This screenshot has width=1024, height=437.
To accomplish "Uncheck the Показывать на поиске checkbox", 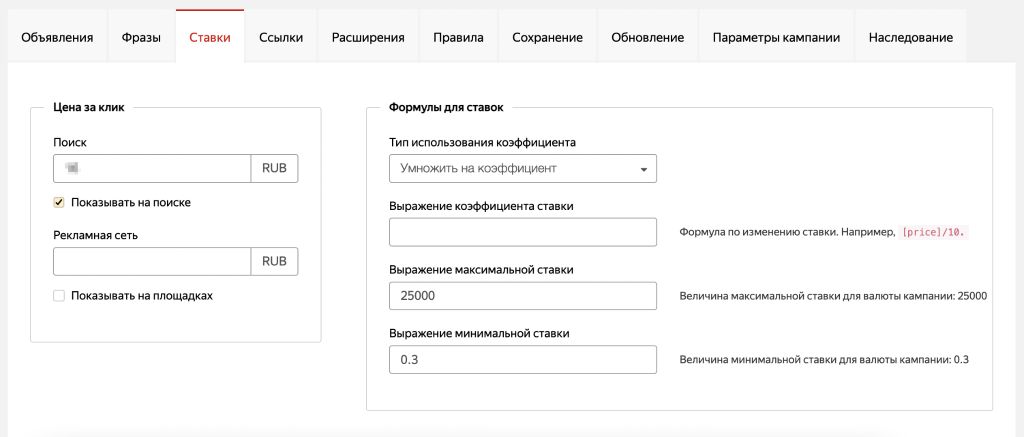I will point(59,202).
